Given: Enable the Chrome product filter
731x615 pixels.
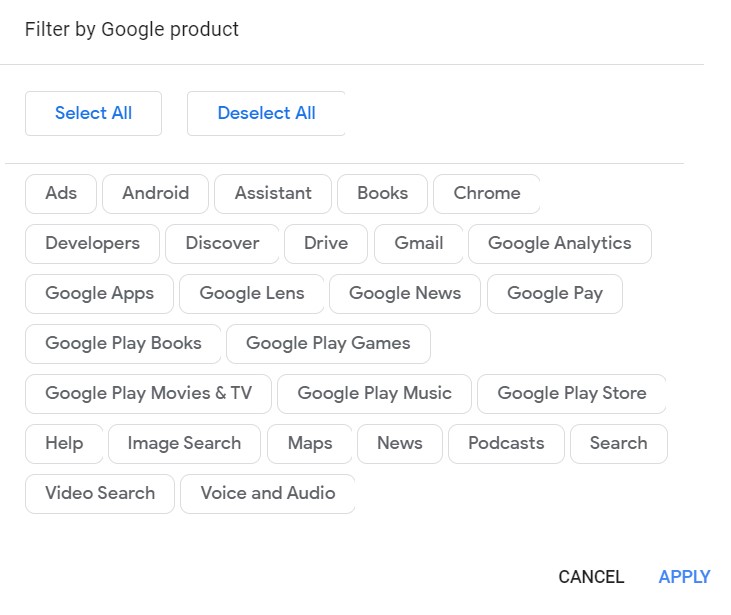Looking at the screenshot, I should pos(487,193).
